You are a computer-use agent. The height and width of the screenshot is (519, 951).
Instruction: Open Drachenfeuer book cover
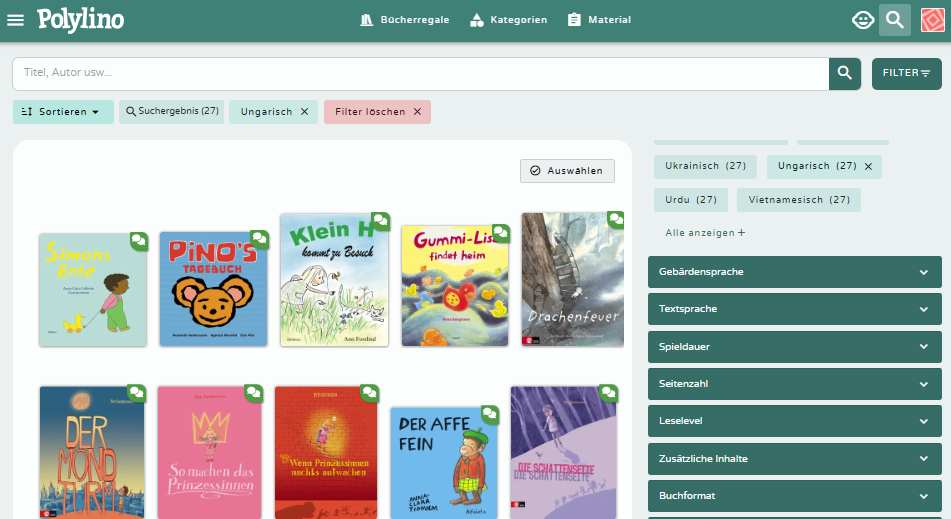[573, 280]
